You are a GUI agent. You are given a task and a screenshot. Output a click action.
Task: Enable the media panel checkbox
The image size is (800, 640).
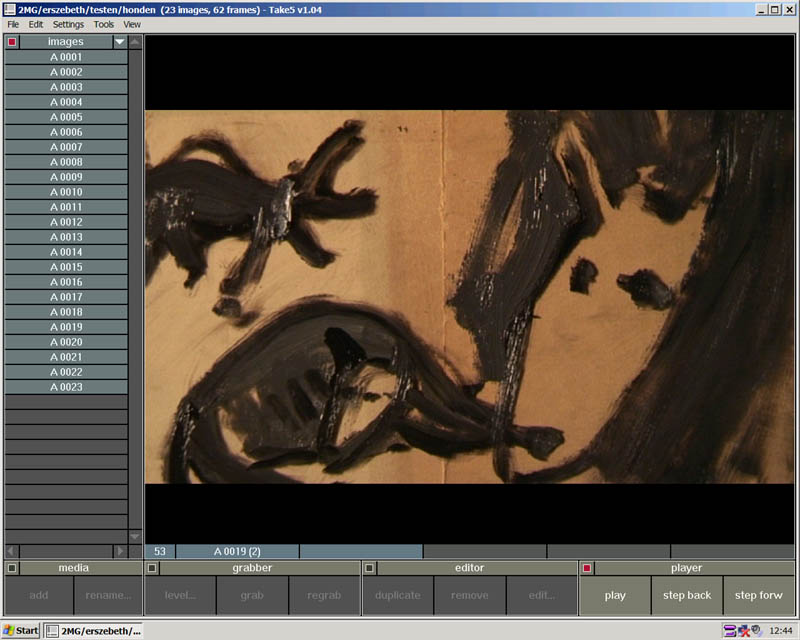tap(11, 568)
